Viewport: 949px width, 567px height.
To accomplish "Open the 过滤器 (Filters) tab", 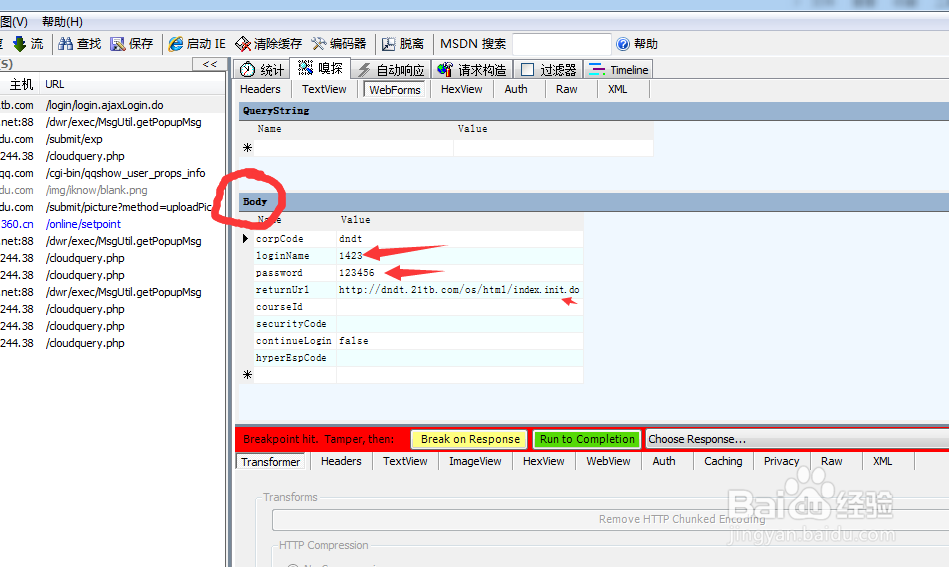I will point(548,70).
